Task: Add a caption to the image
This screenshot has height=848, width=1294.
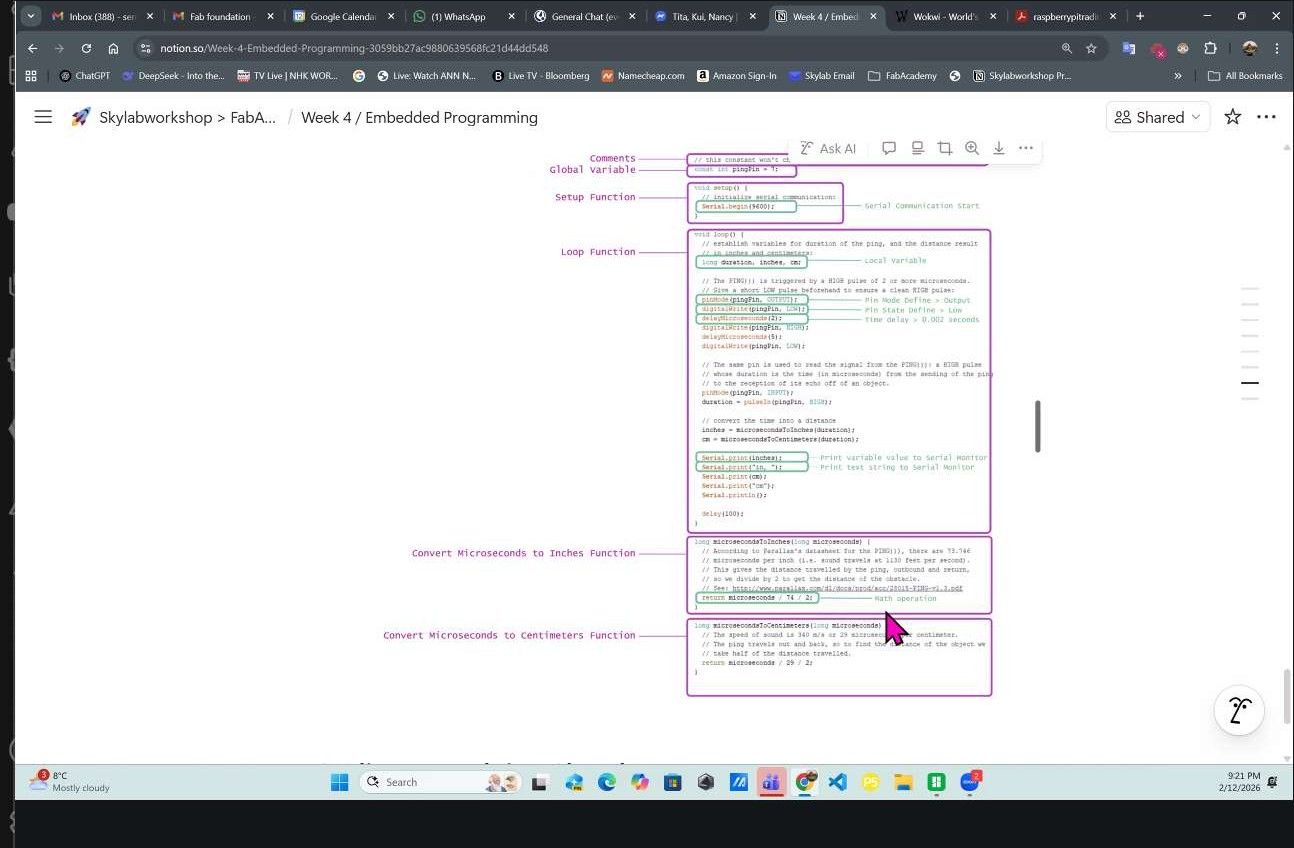Action: point(917,148)
